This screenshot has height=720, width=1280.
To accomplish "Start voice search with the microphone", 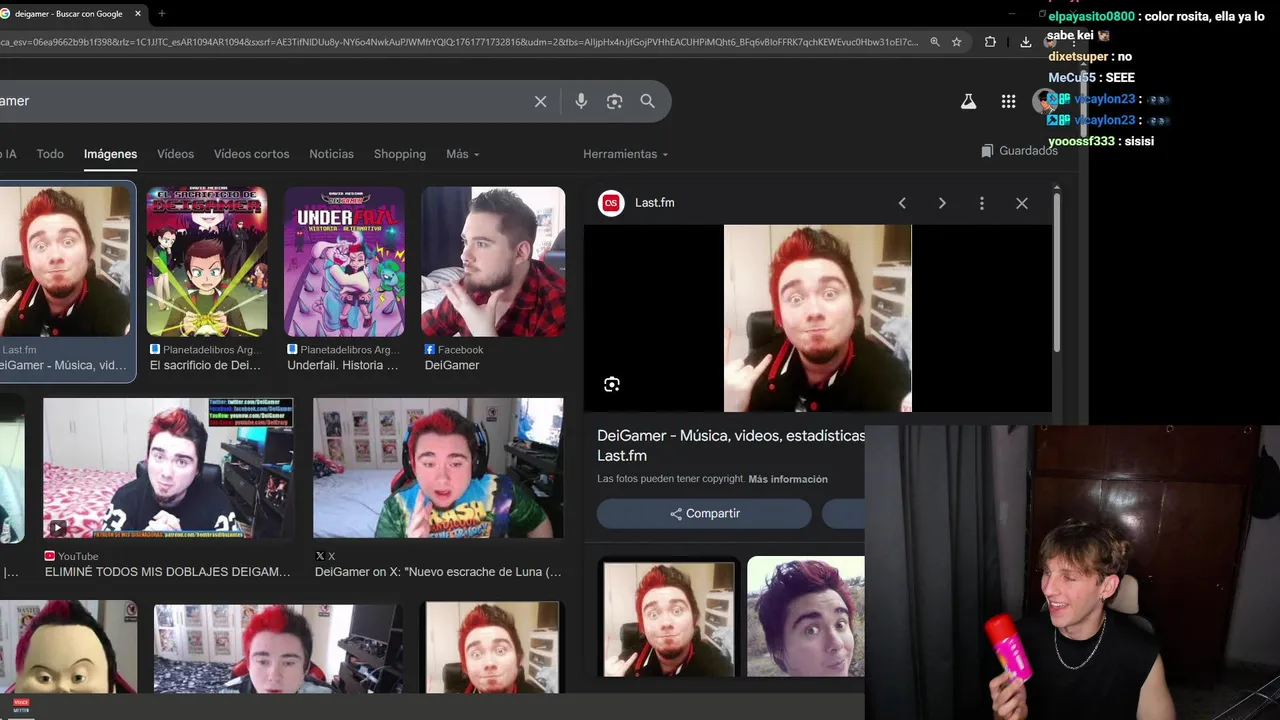I will [x=581, y=101].
